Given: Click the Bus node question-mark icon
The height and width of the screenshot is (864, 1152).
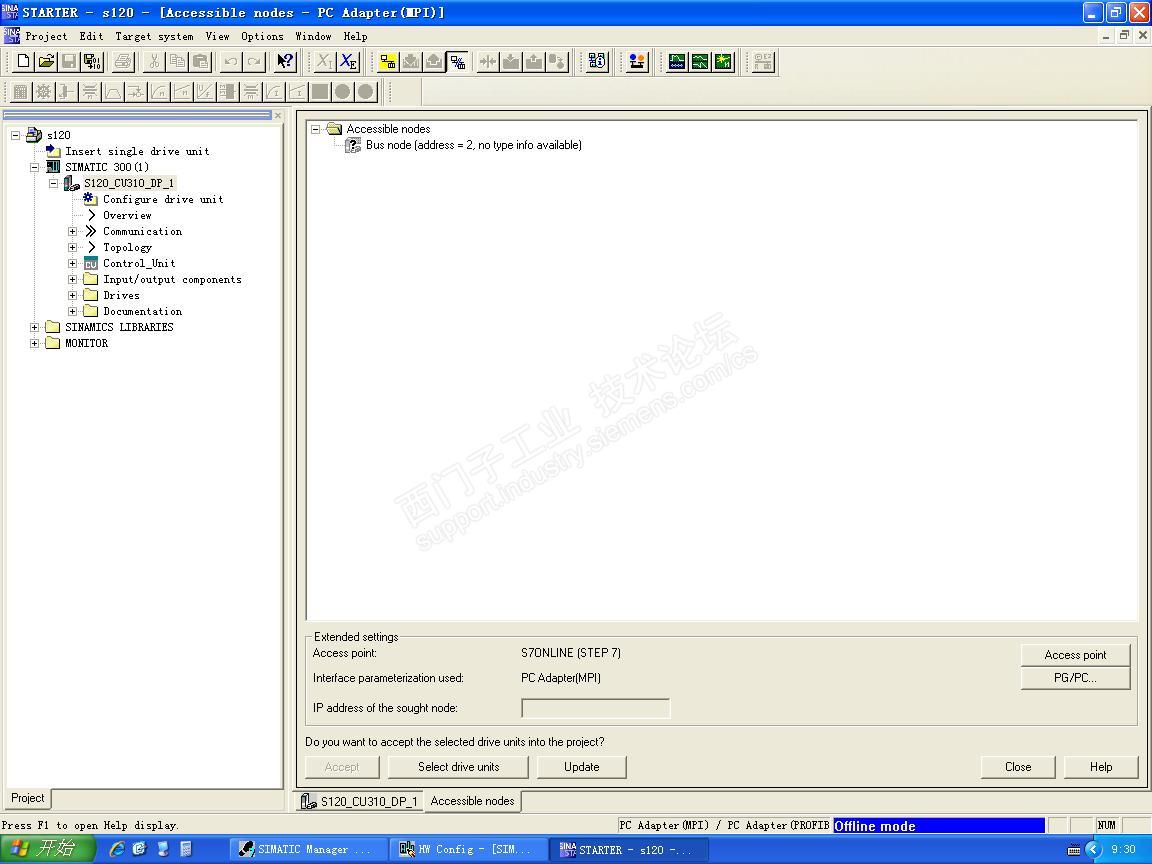Looking at the screenshot, I should click(x=353, y=145).
